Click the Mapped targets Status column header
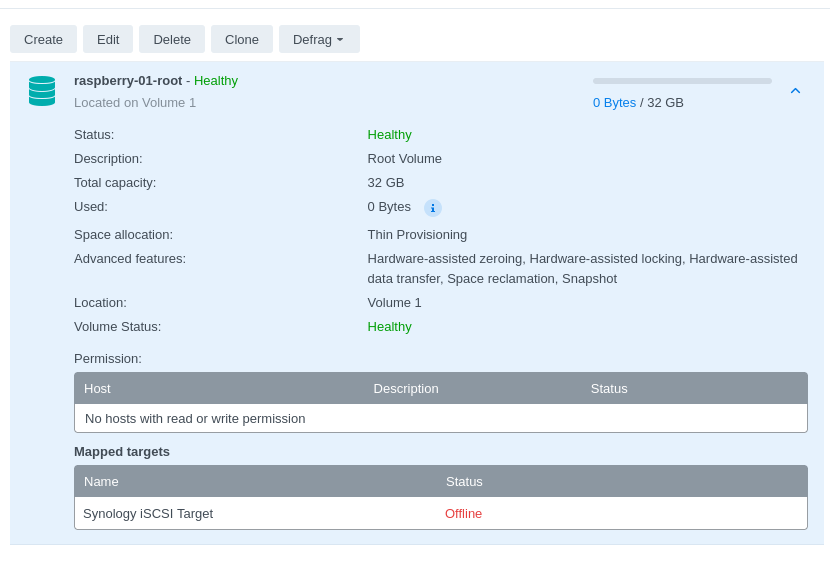830x566 pixels. [464, 482]
